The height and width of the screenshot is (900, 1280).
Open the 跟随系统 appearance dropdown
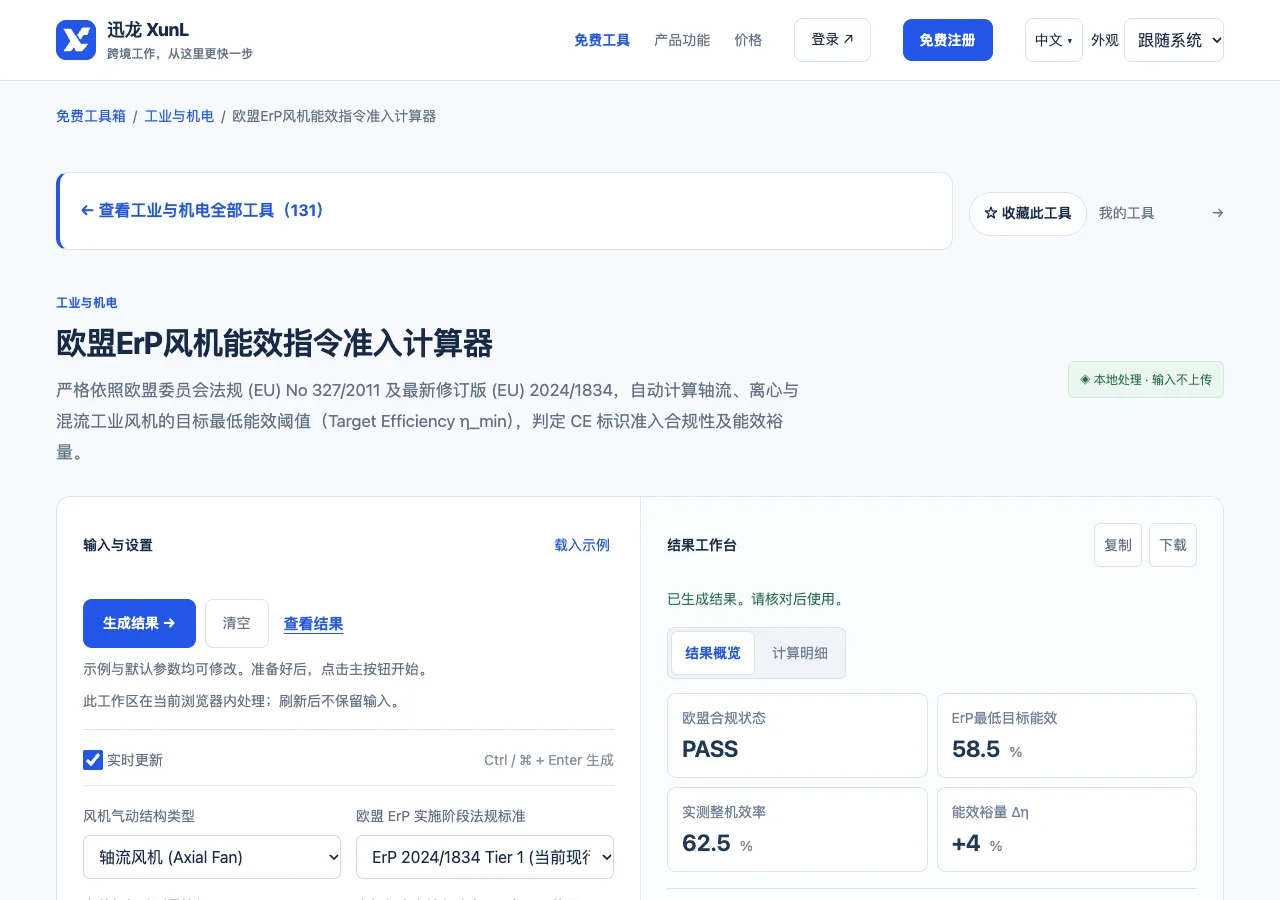pos(1173,40)
